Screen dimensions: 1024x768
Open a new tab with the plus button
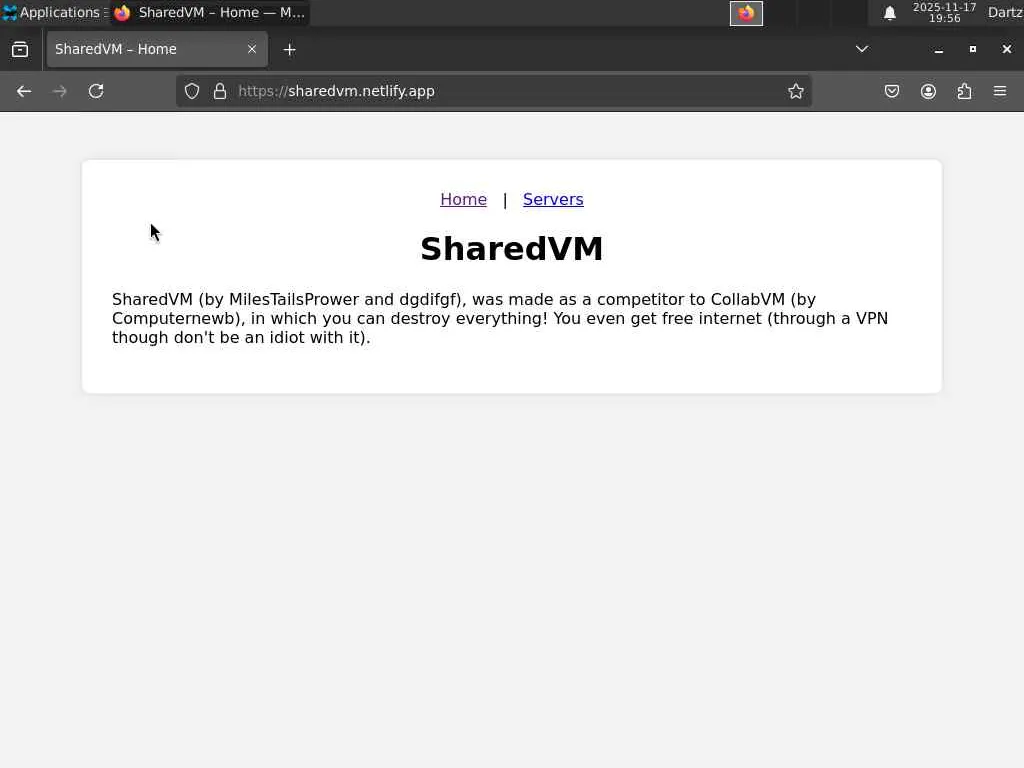point(289,50)
